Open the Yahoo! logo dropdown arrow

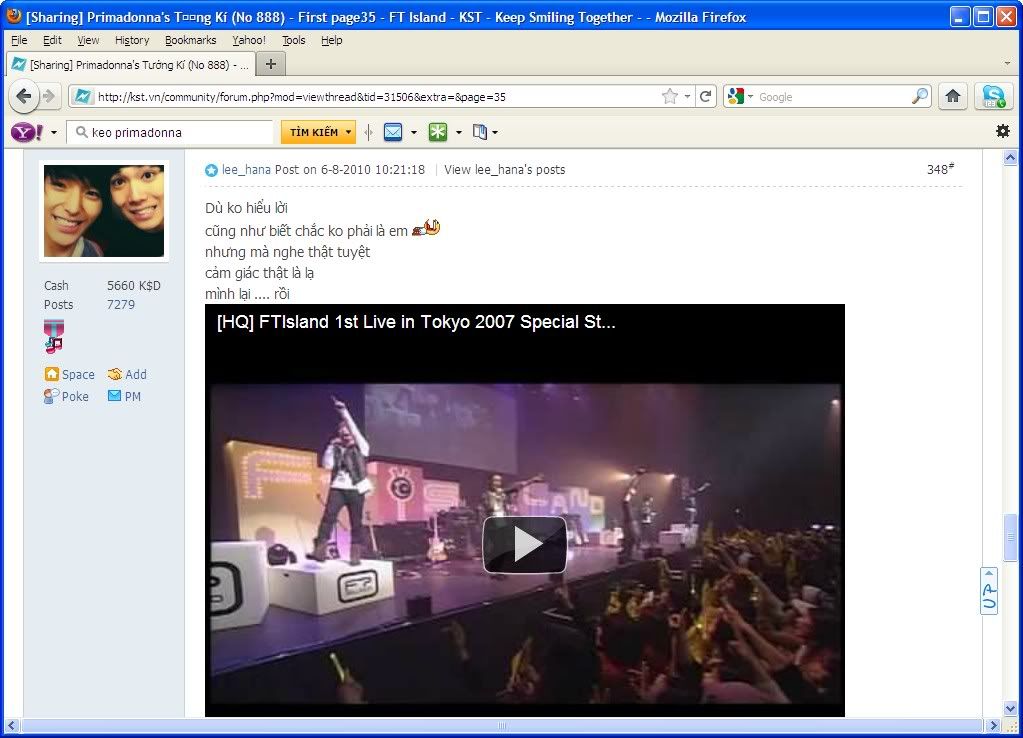(53, 132)
